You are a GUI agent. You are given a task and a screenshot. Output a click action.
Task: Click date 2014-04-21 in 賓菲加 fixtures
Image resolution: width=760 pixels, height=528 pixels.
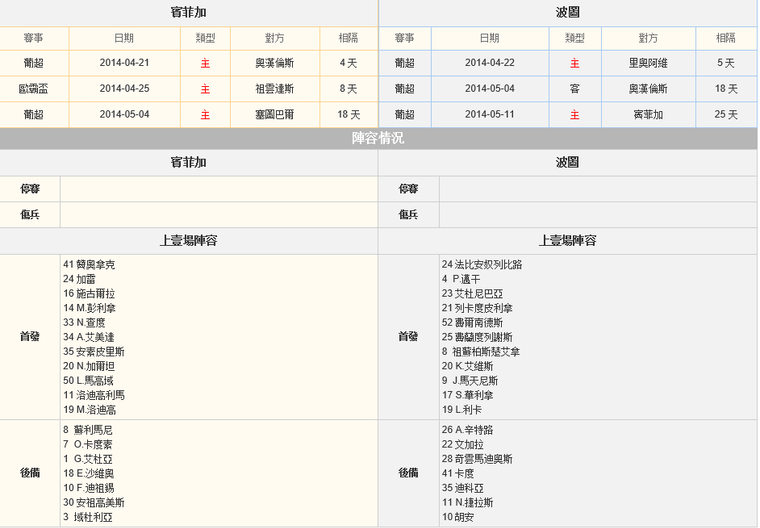[124, 63]
